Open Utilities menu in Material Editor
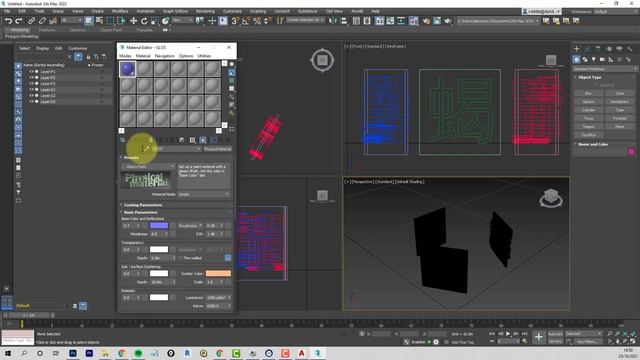Screen dimensions: 640x360 204,56
